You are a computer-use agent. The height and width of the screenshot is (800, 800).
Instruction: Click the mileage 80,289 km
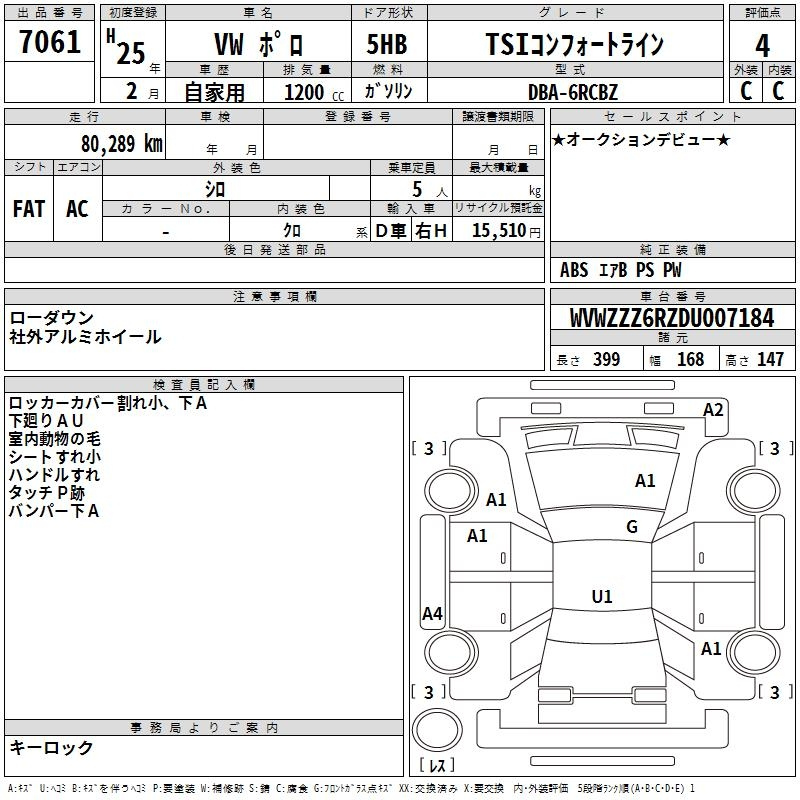(121, 144)
